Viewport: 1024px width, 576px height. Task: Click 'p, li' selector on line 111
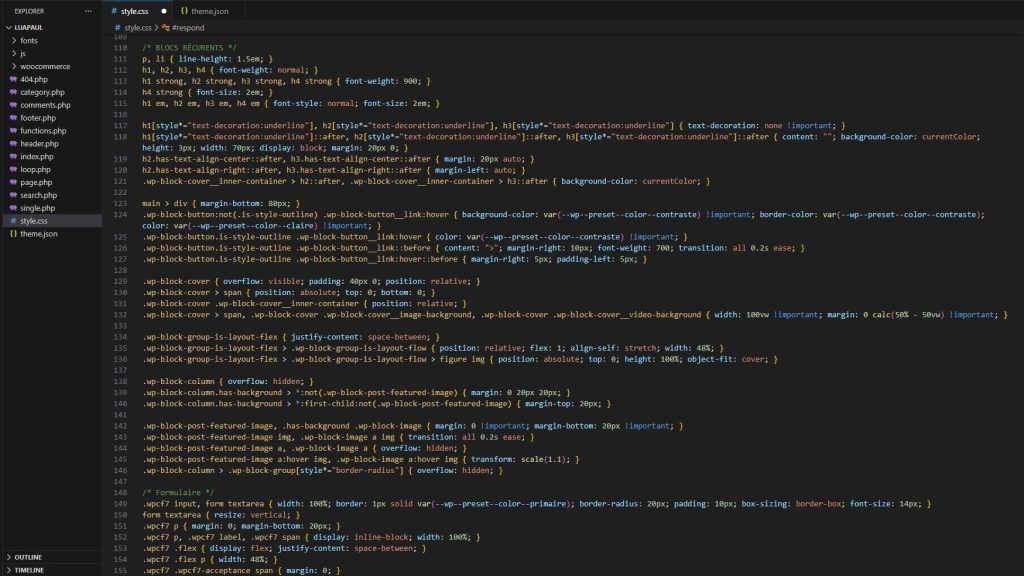153,59
